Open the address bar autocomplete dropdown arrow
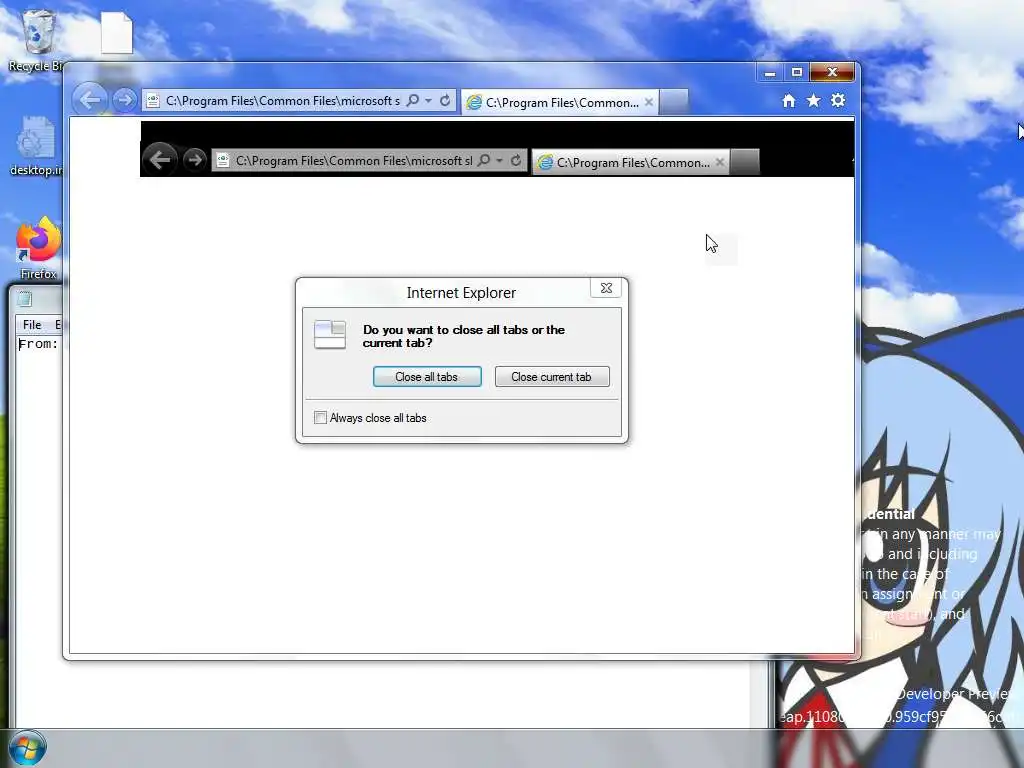 pyautogui.click(x=428, y=101)
